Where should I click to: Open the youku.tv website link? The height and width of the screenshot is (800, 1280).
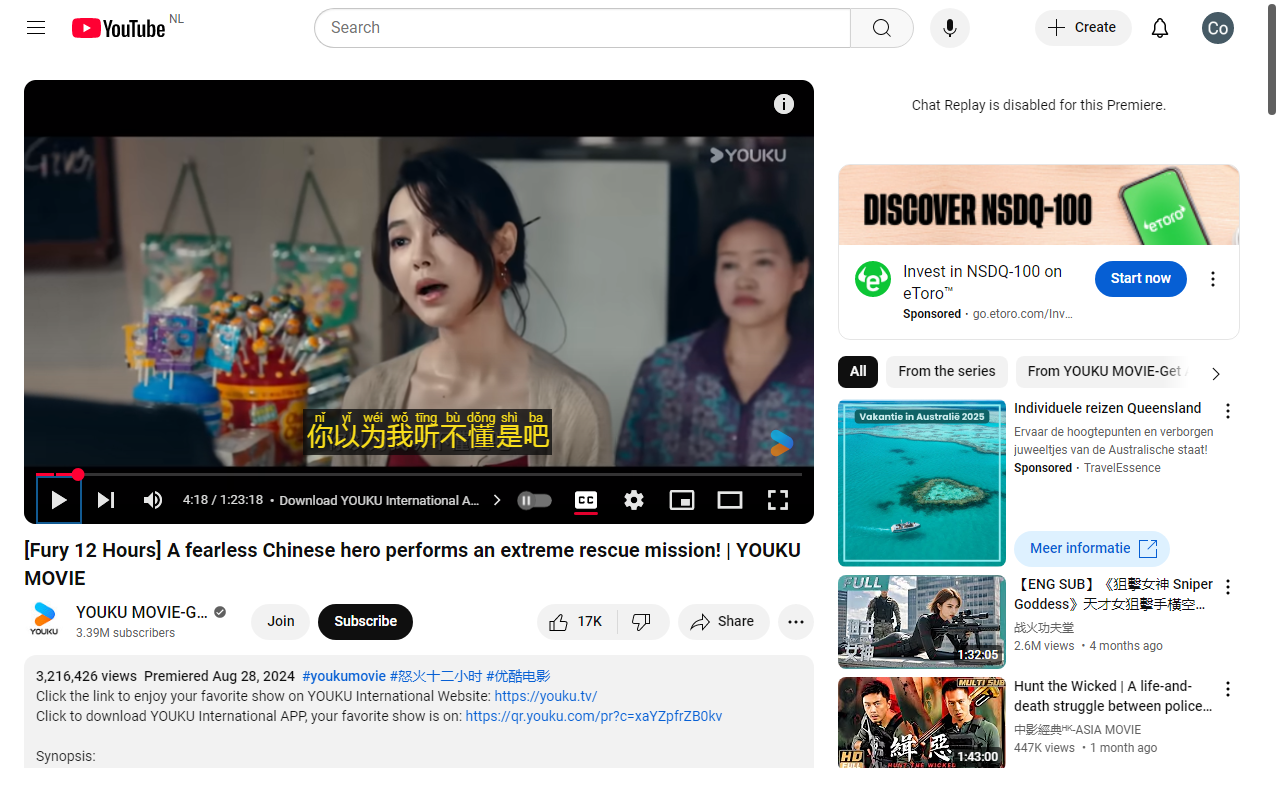pos(546,696)
